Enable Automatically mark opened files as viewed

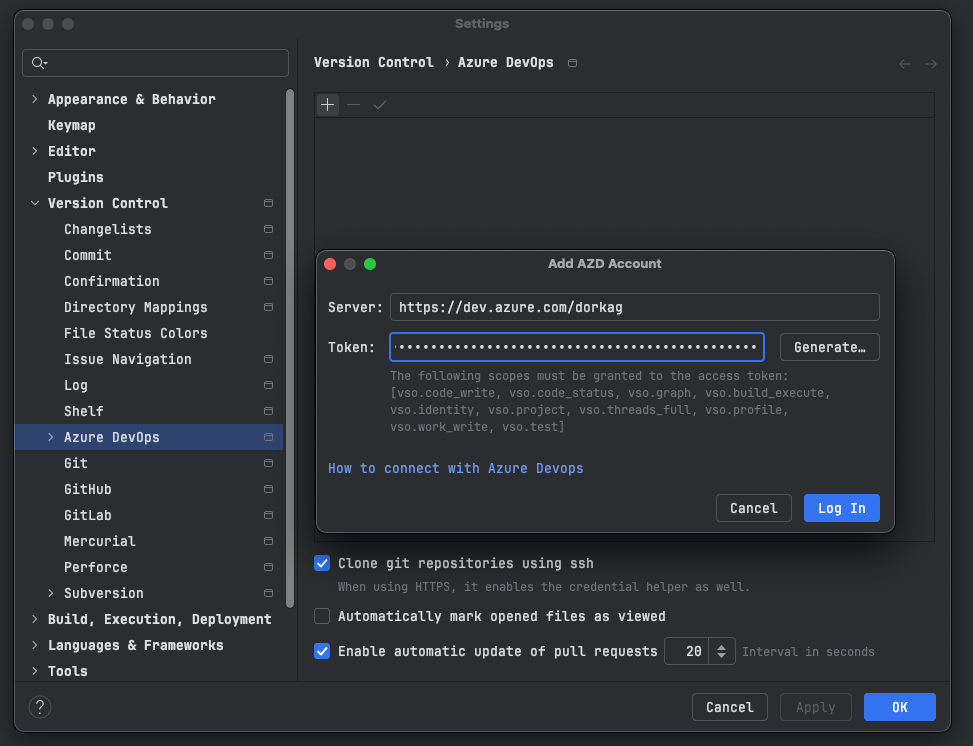(322, 616)
